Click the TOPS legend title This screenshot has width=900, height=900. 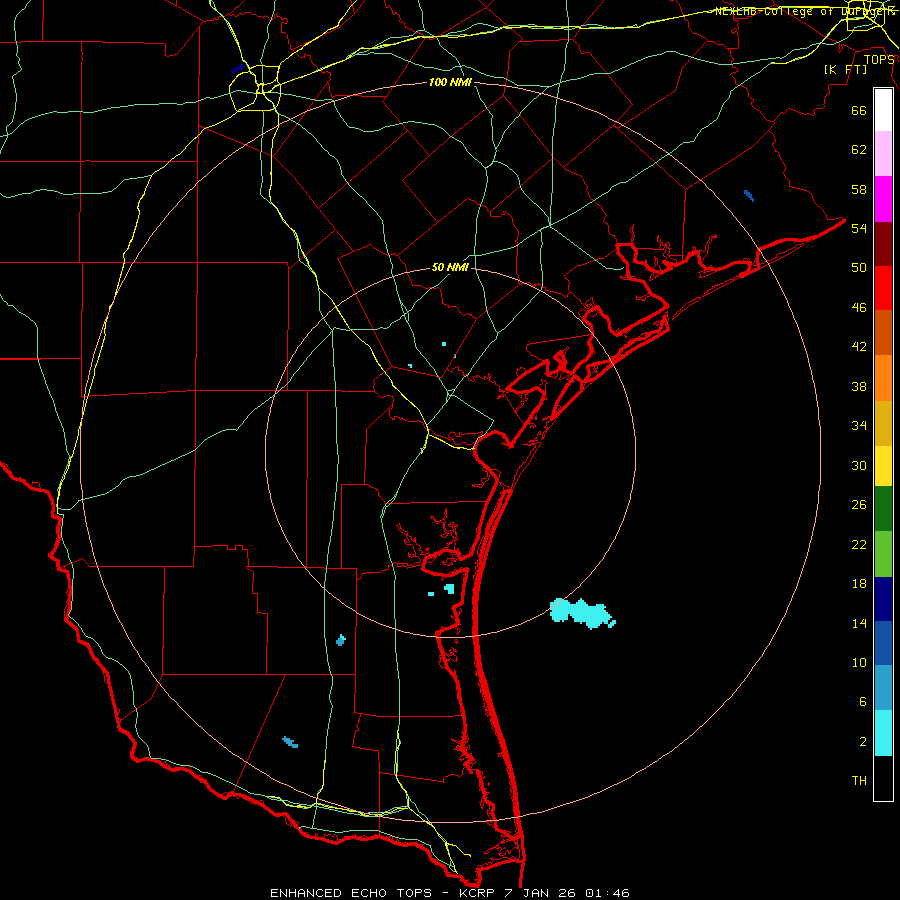pyautogui.click(x=878, y=59)
